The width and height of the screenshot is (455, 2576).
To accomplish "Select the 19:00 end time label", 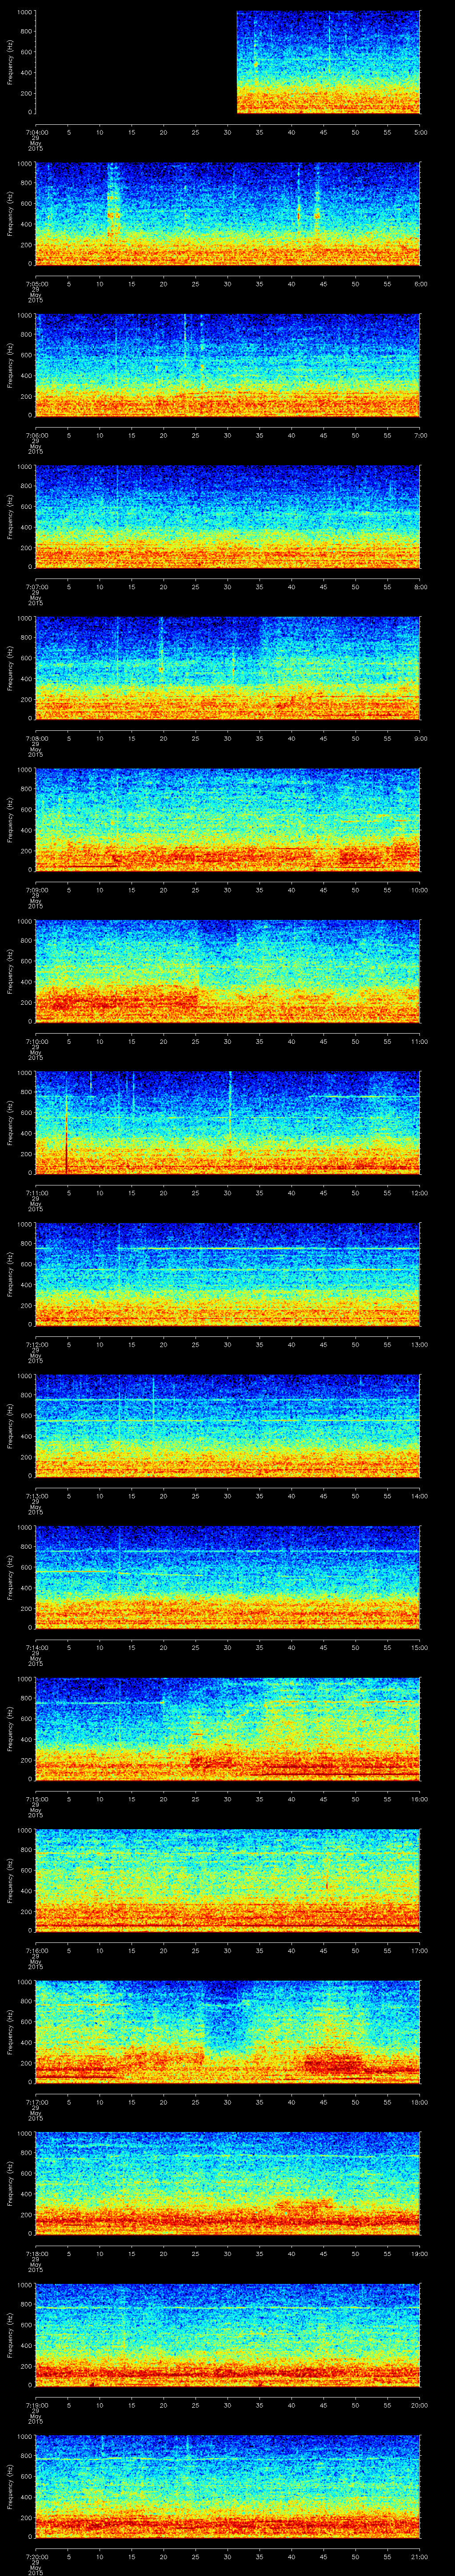I will point(419,2253).
